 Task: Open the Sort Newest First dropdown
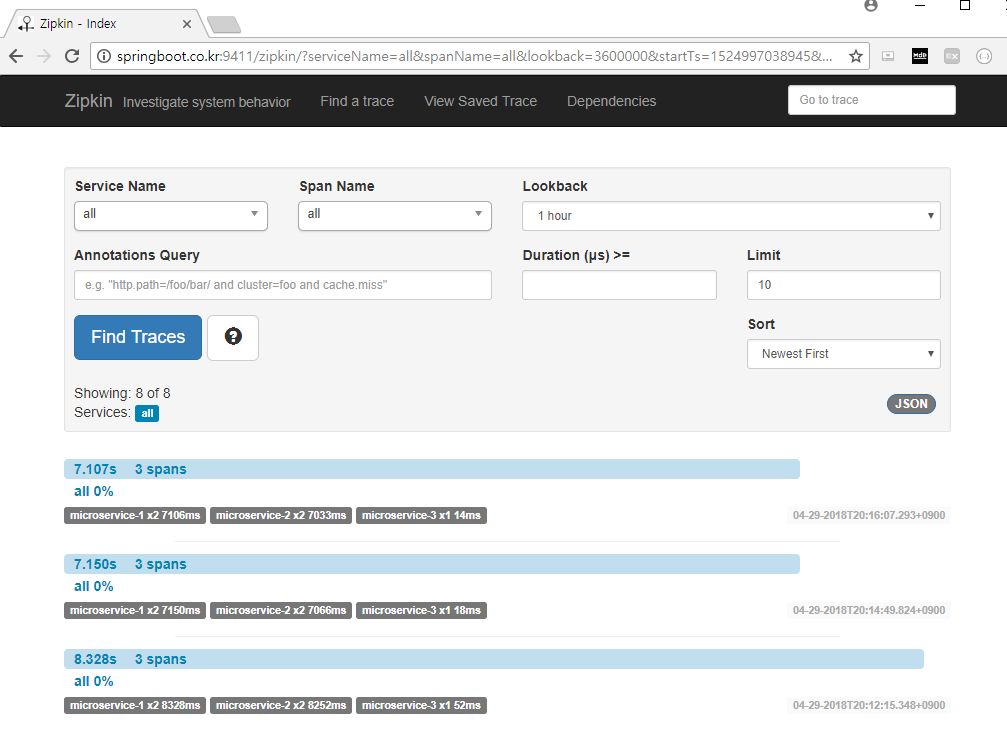point(844,354)
